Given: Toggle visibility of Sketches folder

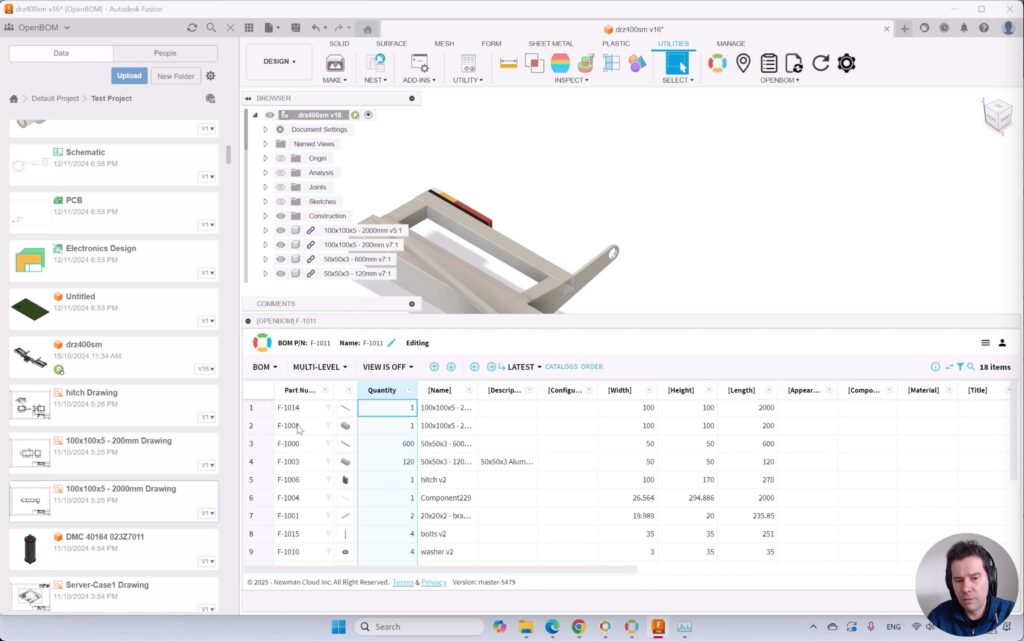Looking at the screenshot, I should pos(281,201).
